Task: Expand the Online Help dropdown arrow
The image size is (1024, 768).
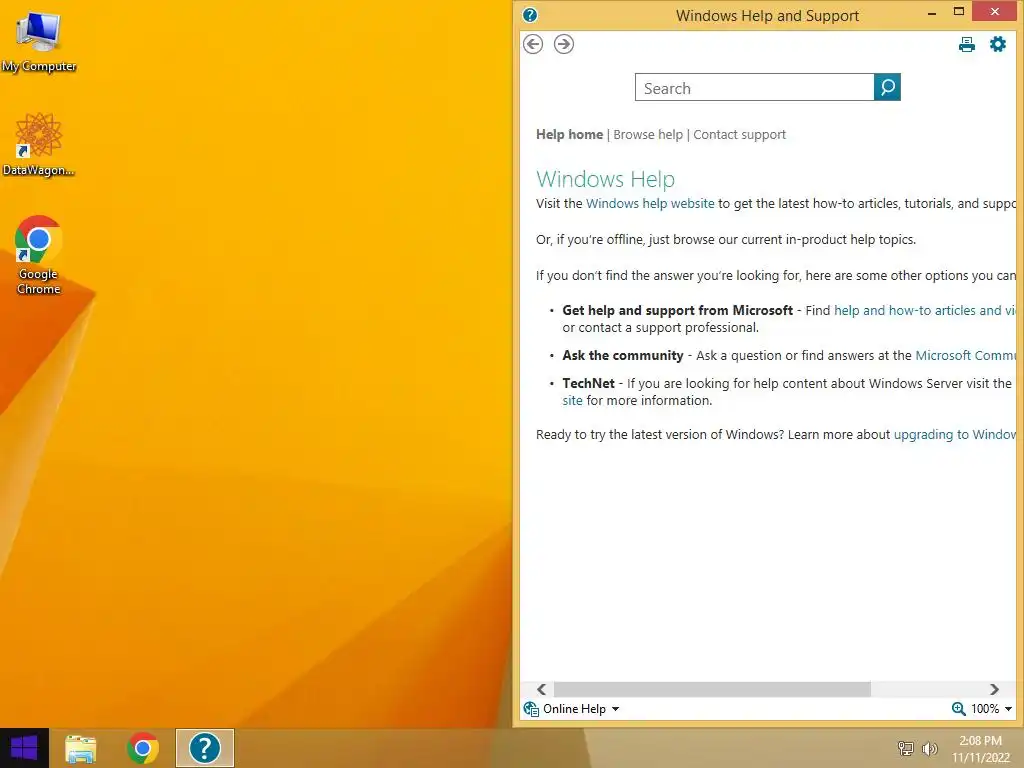Action: pos(615,709)
